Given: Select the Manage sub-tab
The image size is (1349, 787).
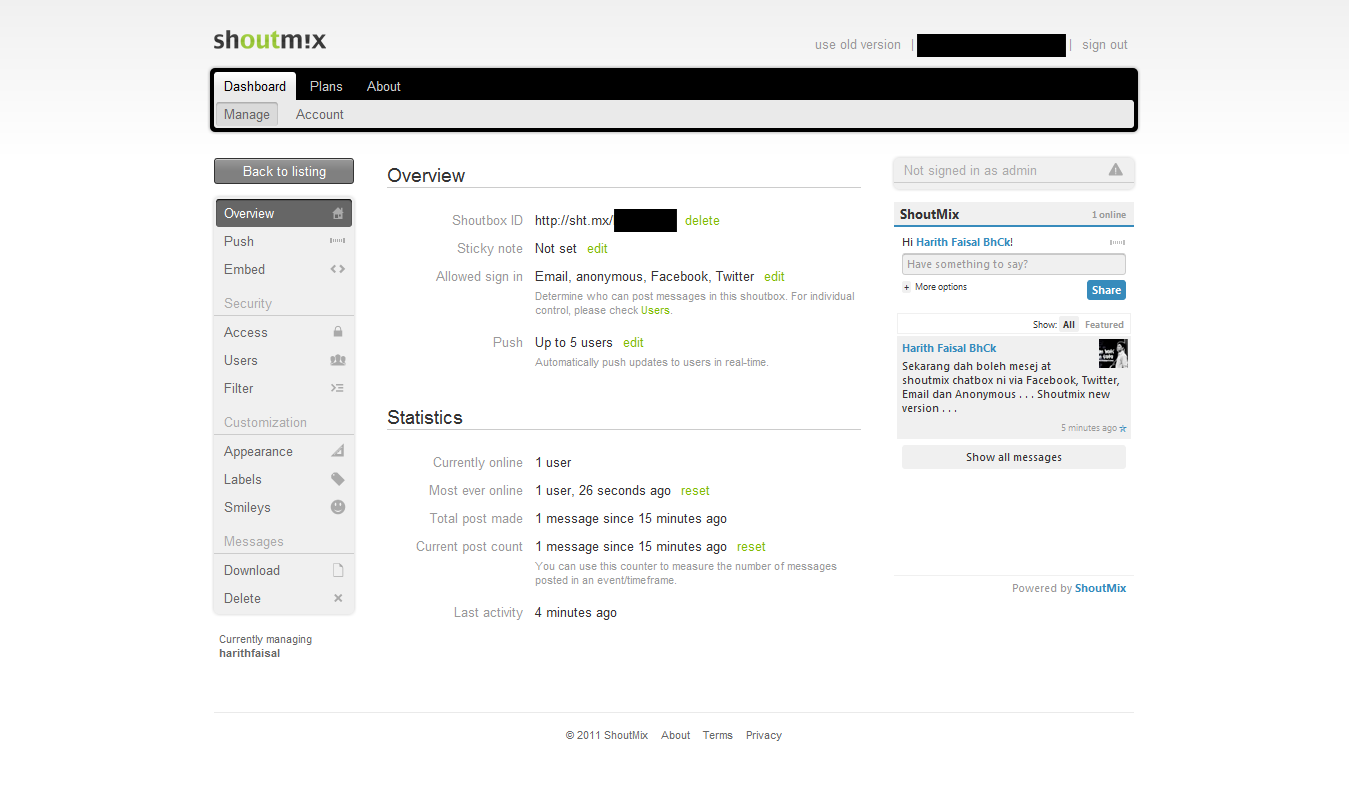Looking at the screenshot, I should 247,114.
